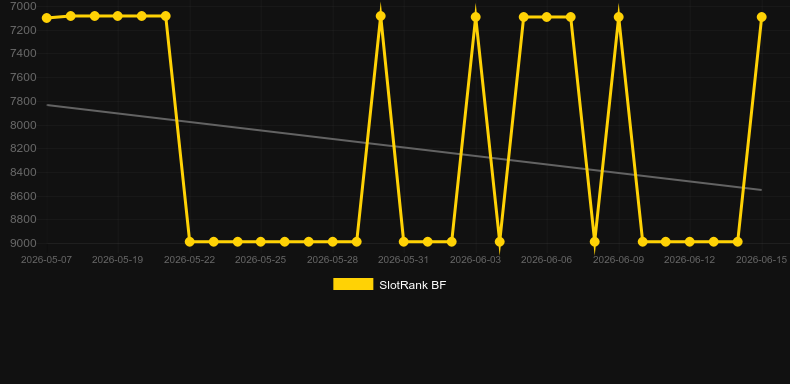Click the 9000 y-axis label
Image resolution: width=790 pixels, height=384 pixels.
point(23,243)
